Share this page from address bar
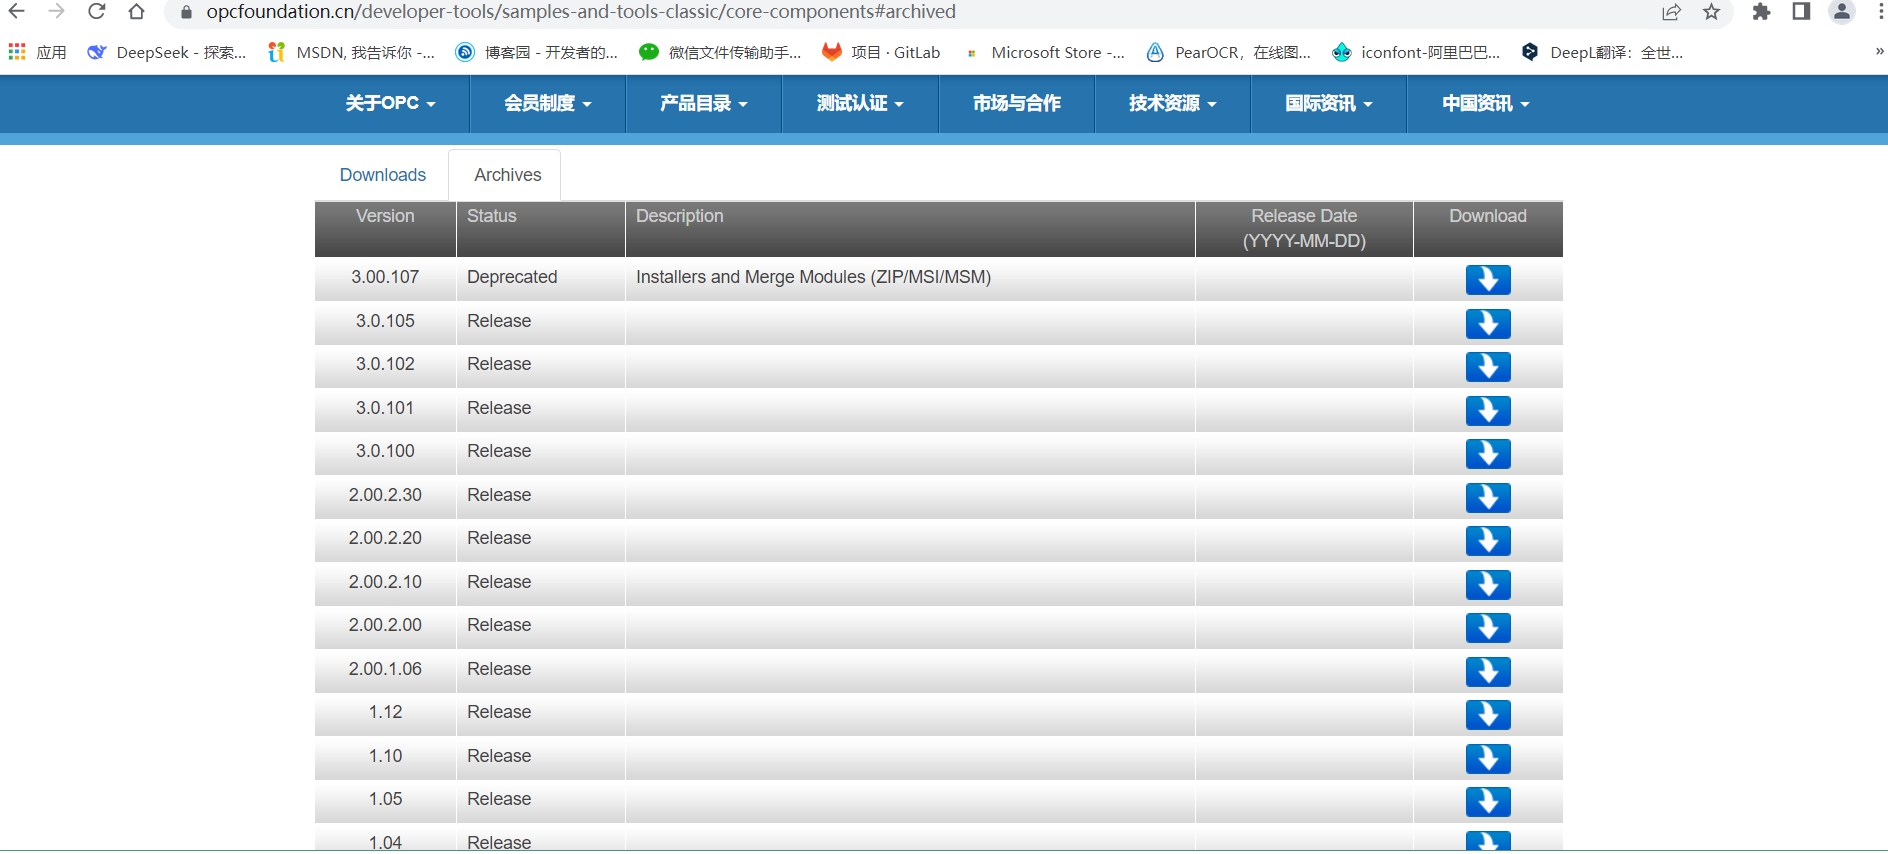 (1672, 12)
